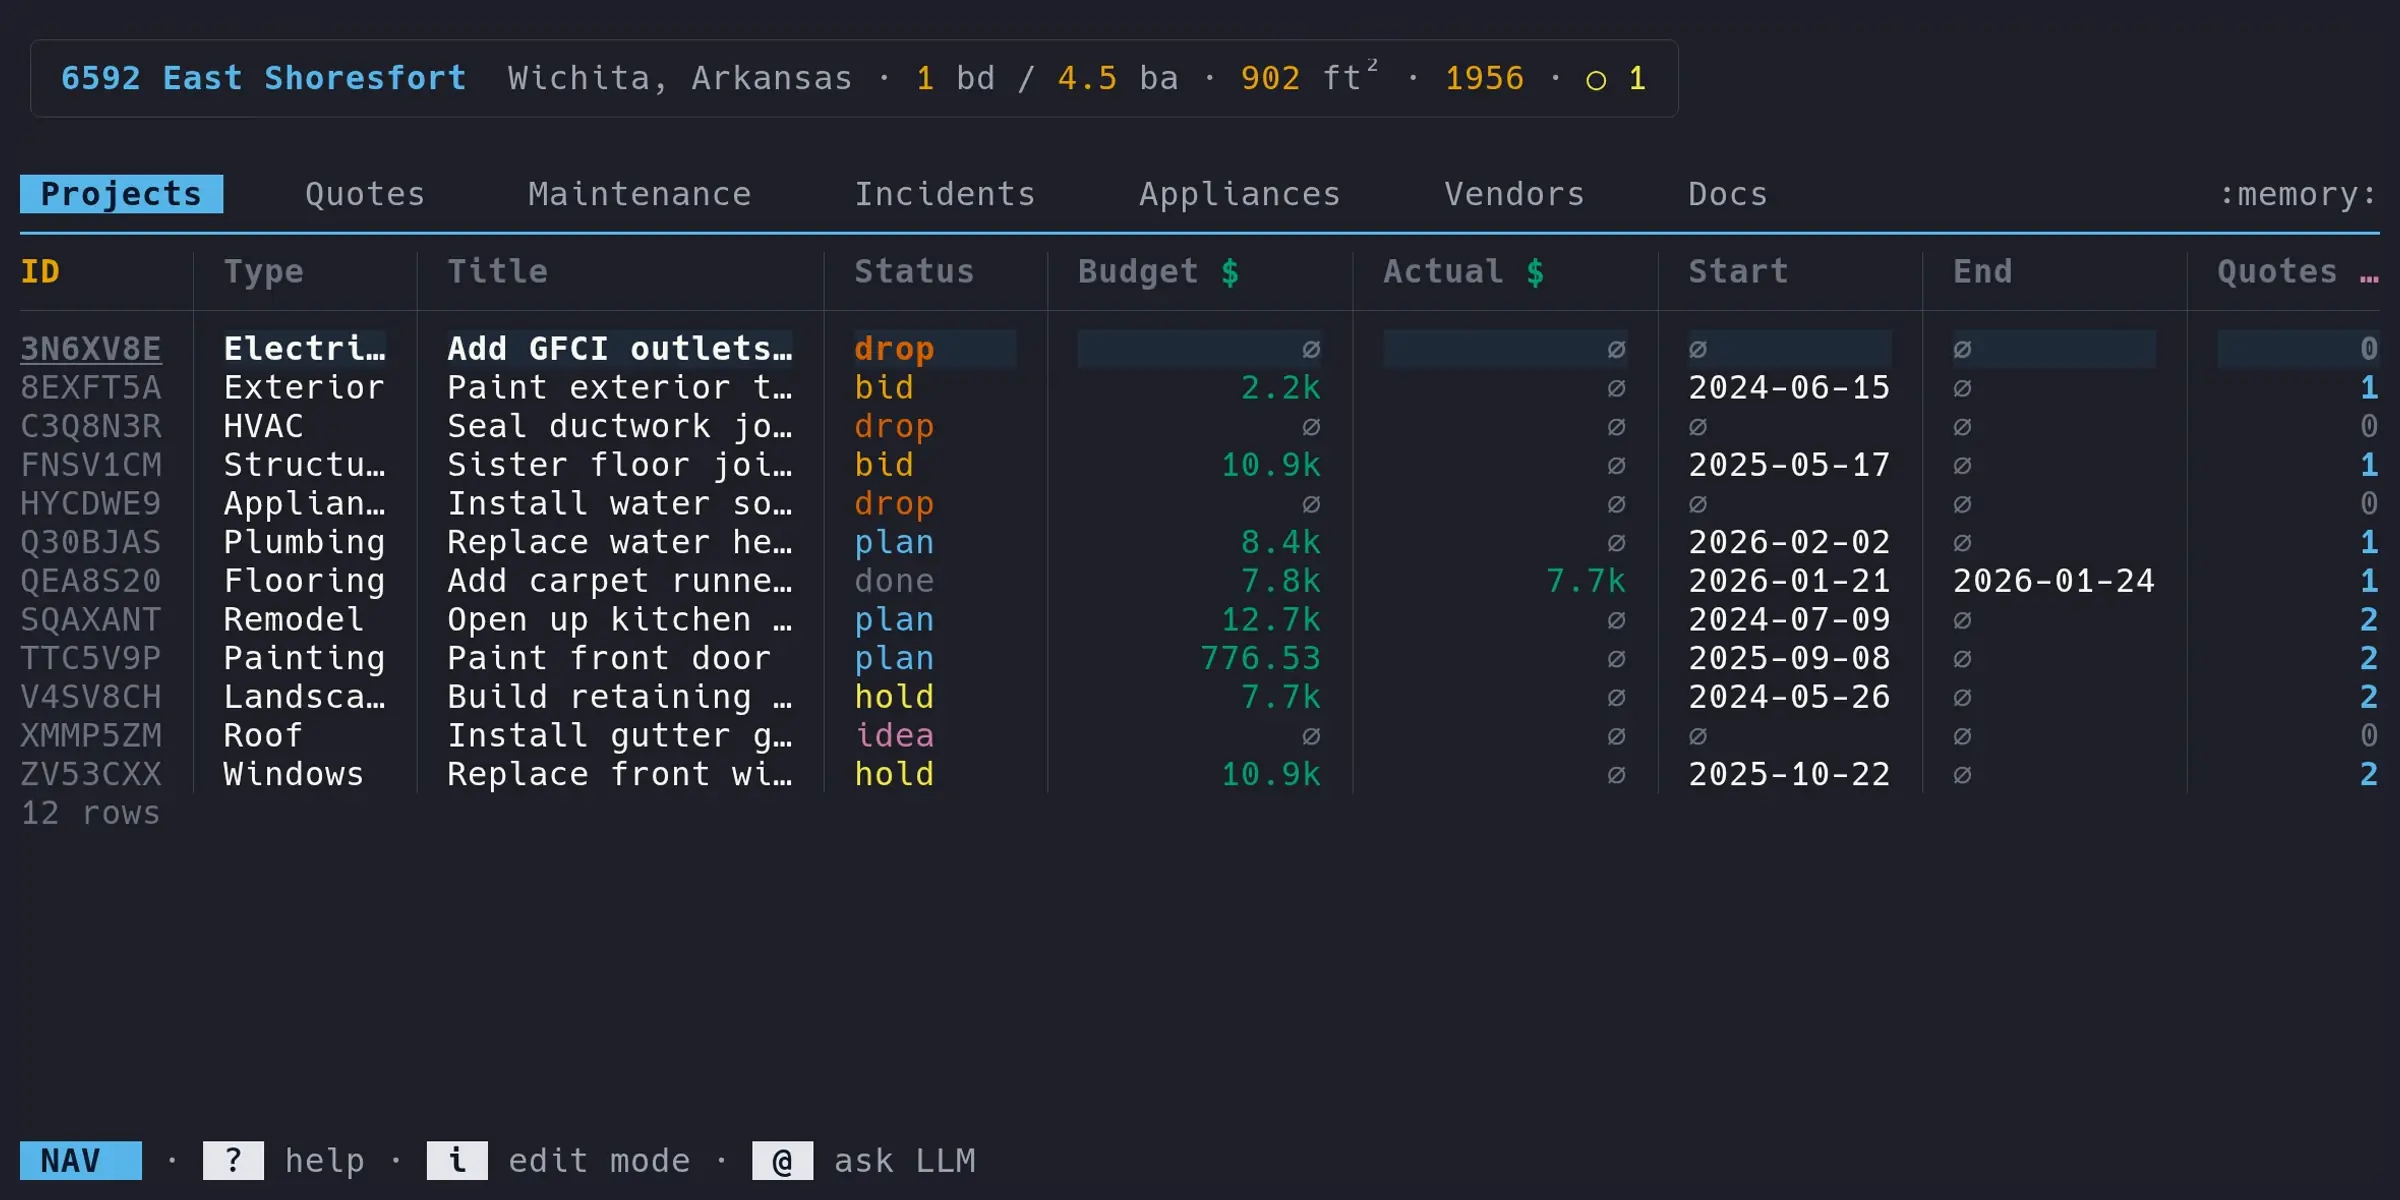Click the Status column header
The height and width of the screenshot is (1200, 2400).
tap(914, 272)
